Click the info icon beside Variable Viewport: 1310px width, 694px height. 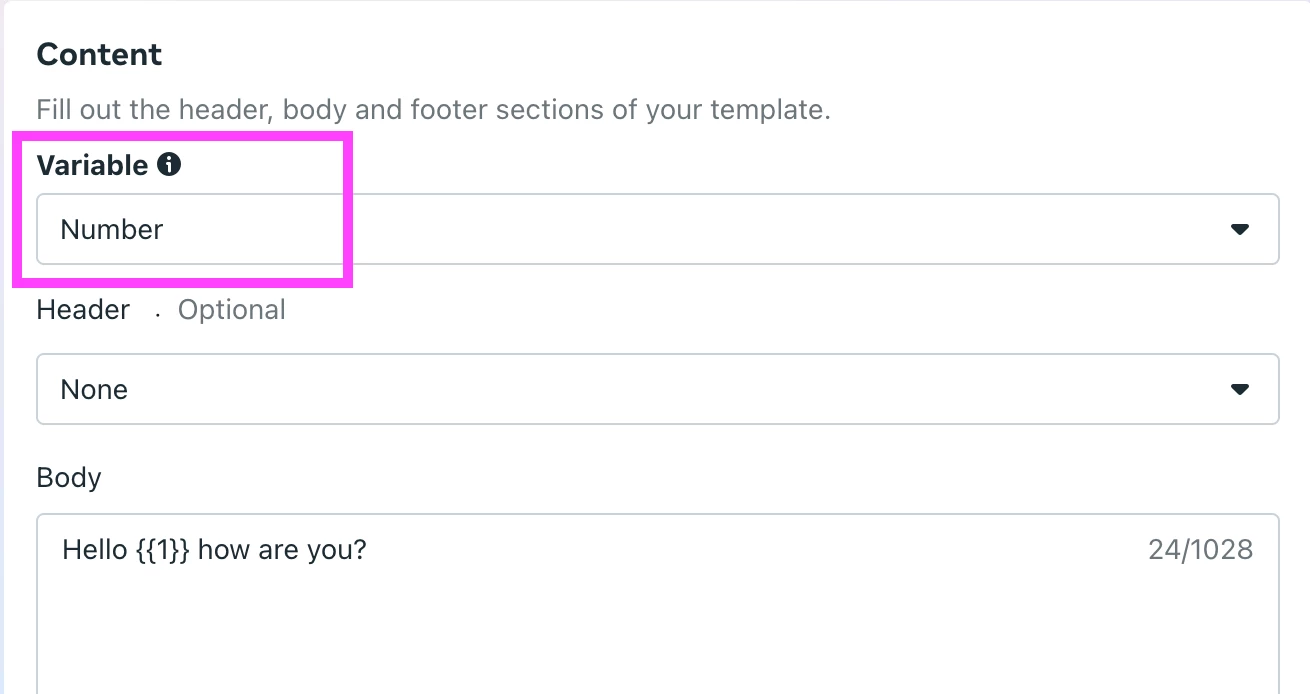(x=169, y=165)
